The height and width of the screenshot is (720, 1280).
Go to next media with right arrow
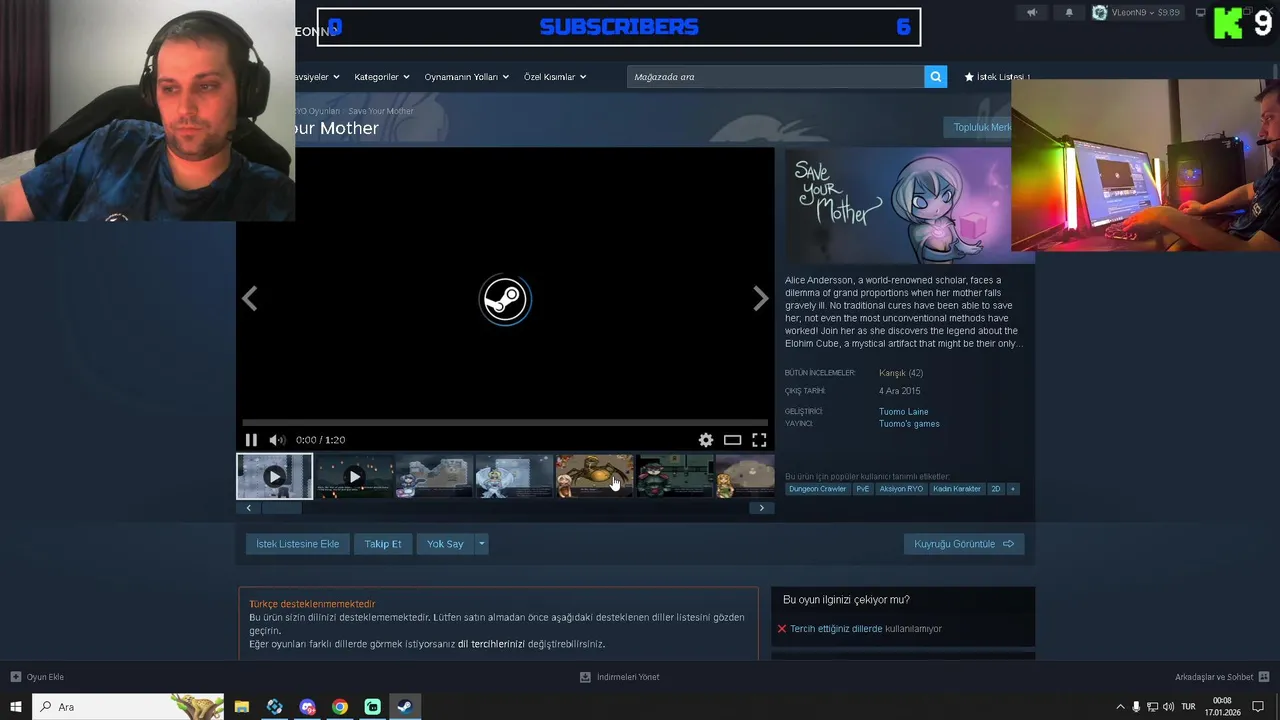click(760, 298)
